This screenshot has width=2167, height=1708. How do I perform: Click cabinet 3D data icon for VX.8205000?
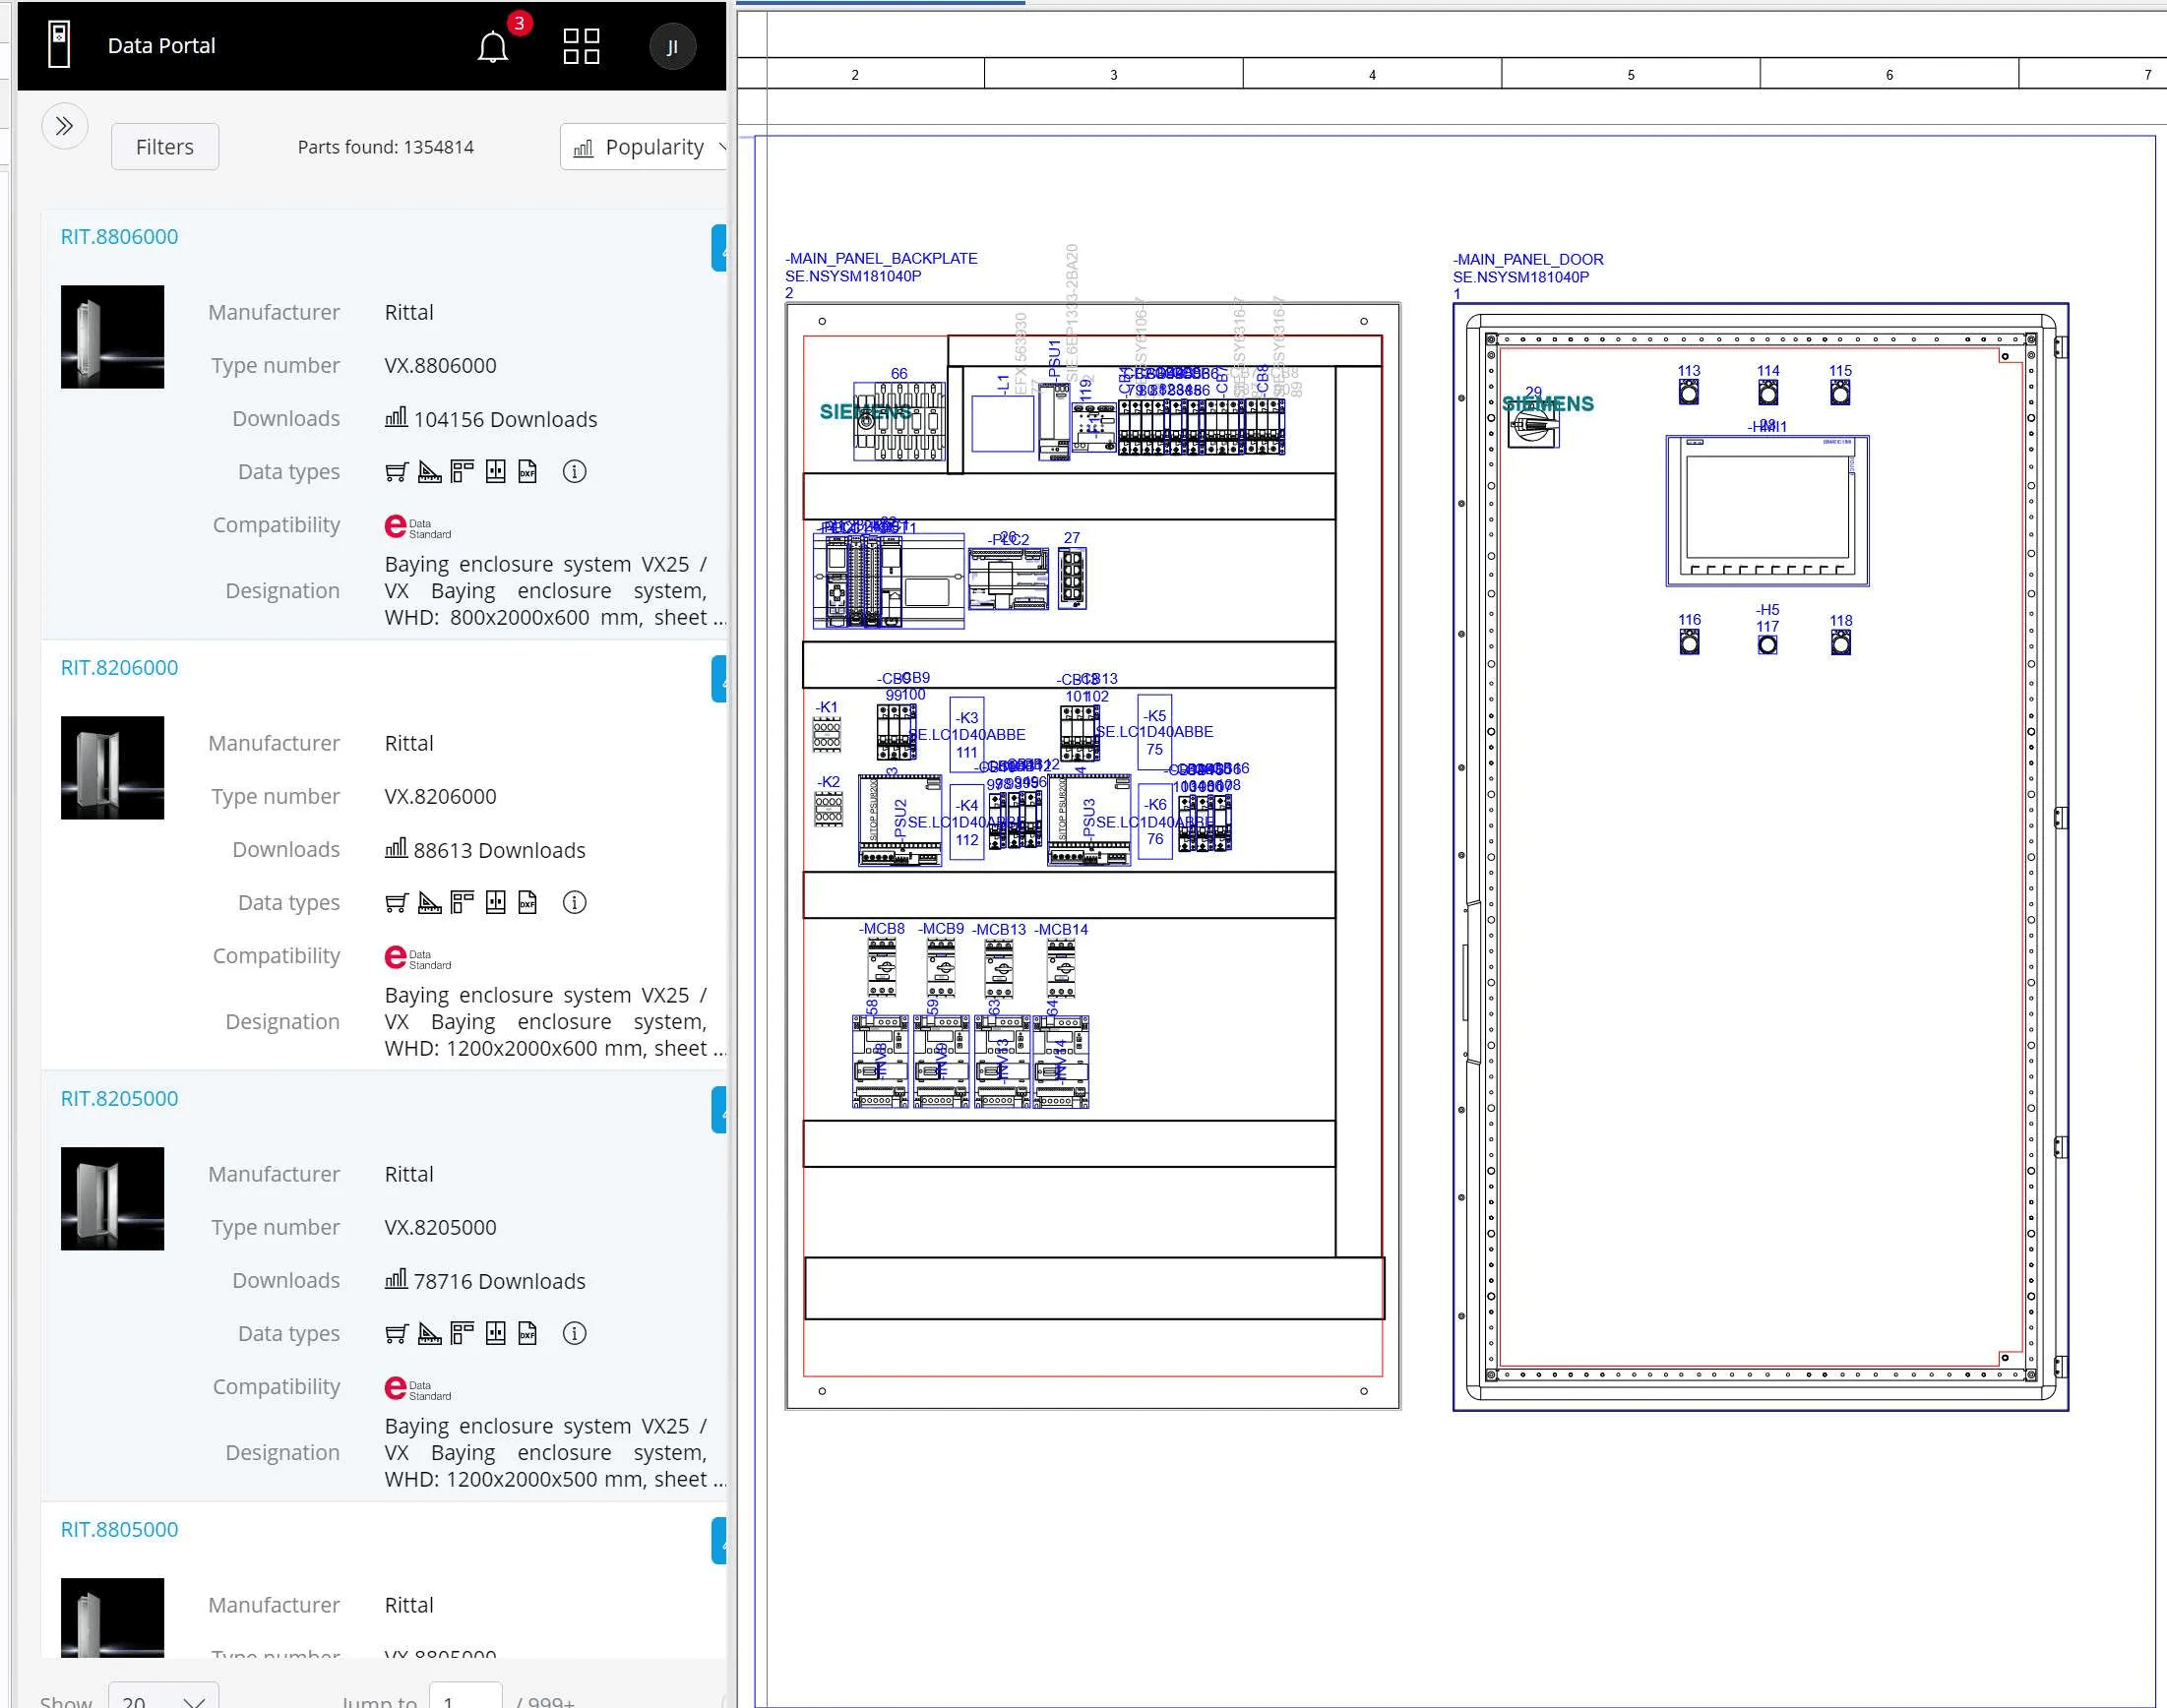pos(495,1334)
